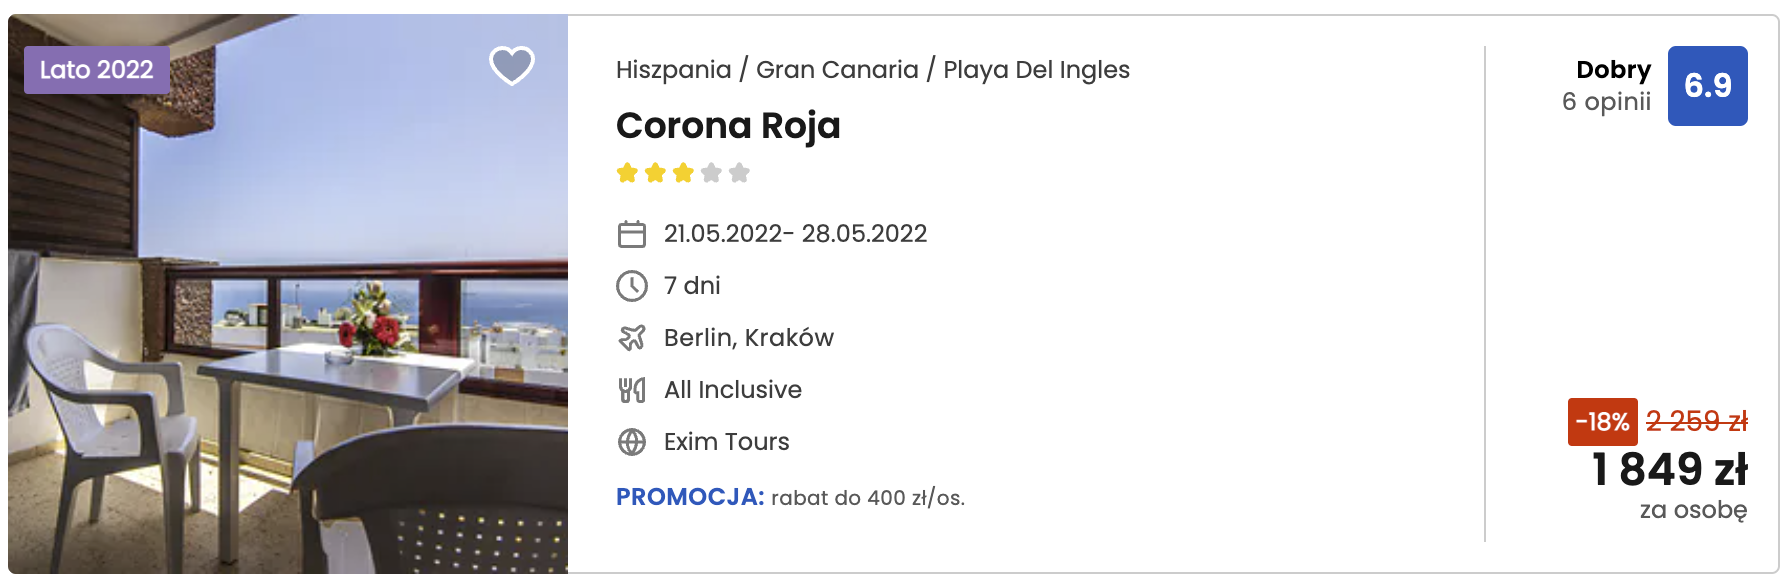1790x584 pixels.
Task: Click the blue 6.9 rating badge
Action: click(1708, 86)
